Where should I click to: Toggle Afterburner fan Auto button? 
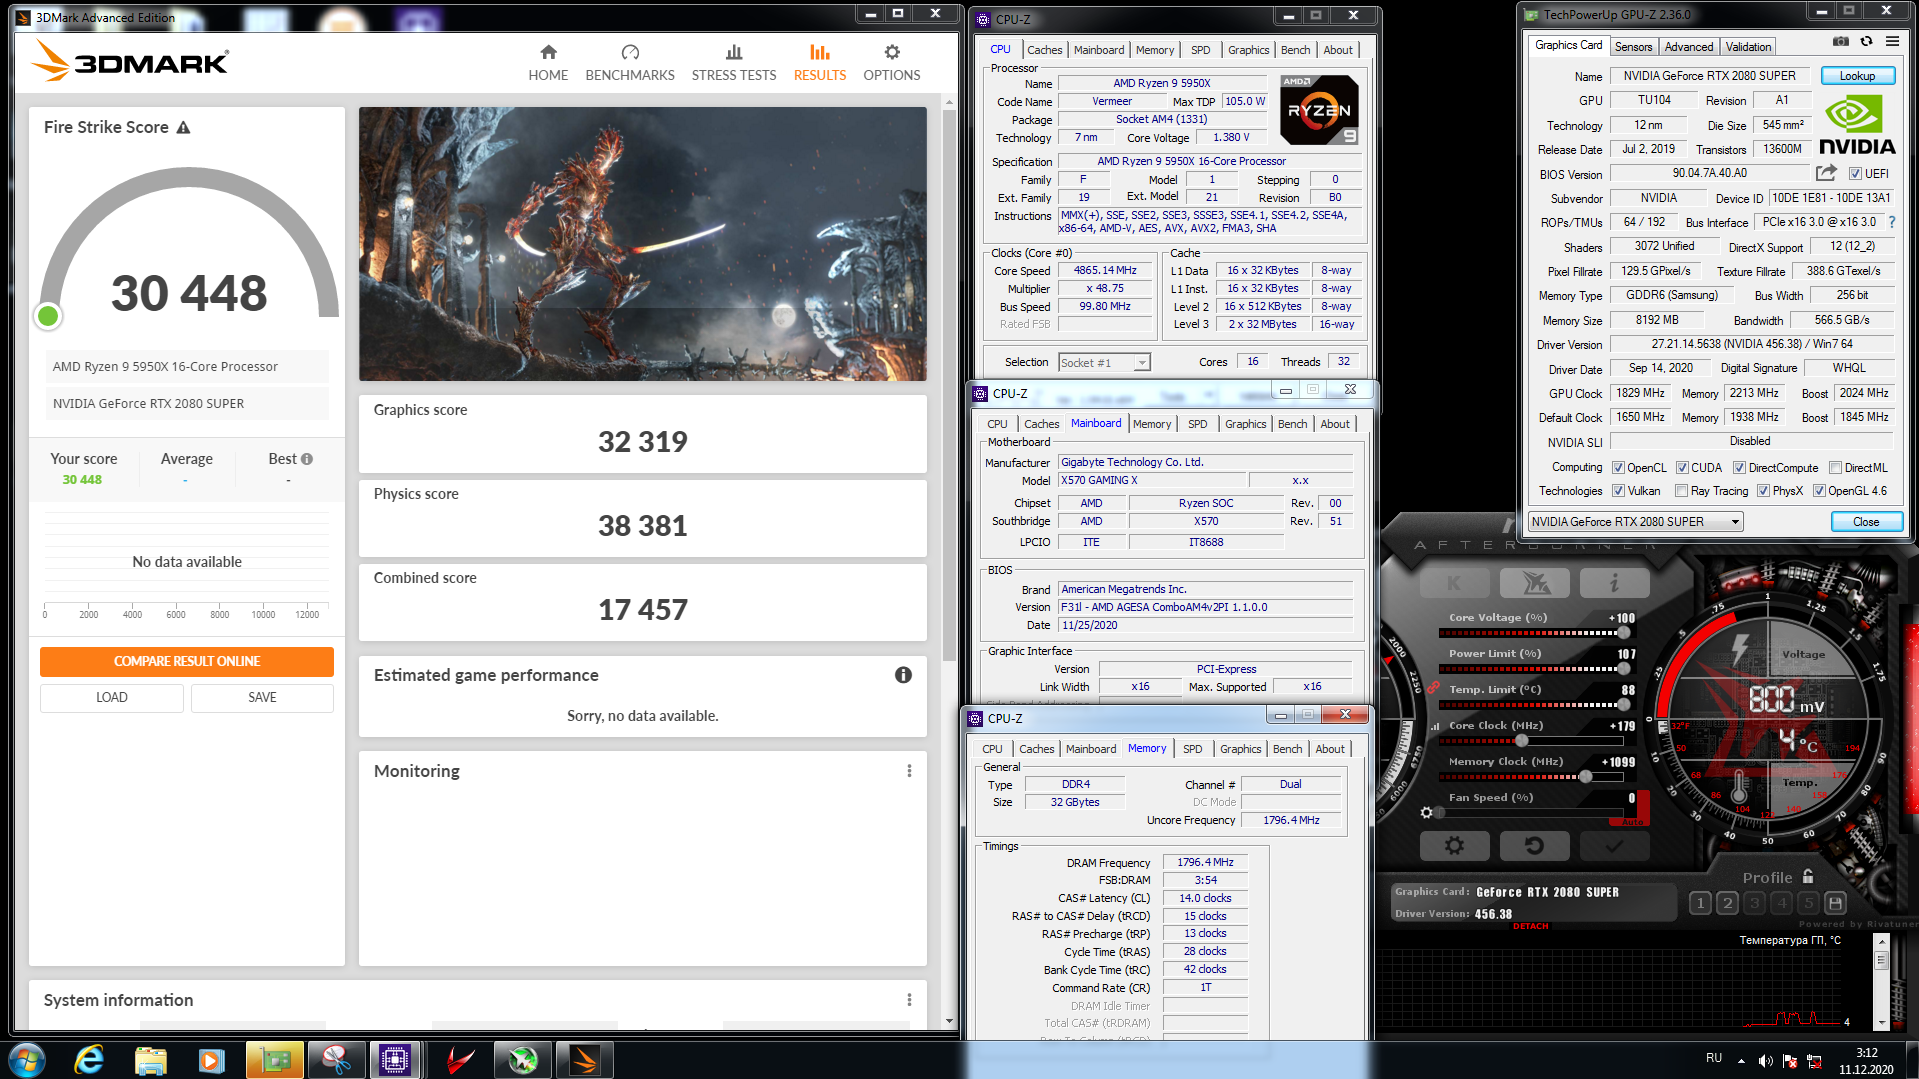coord(1631,822)
